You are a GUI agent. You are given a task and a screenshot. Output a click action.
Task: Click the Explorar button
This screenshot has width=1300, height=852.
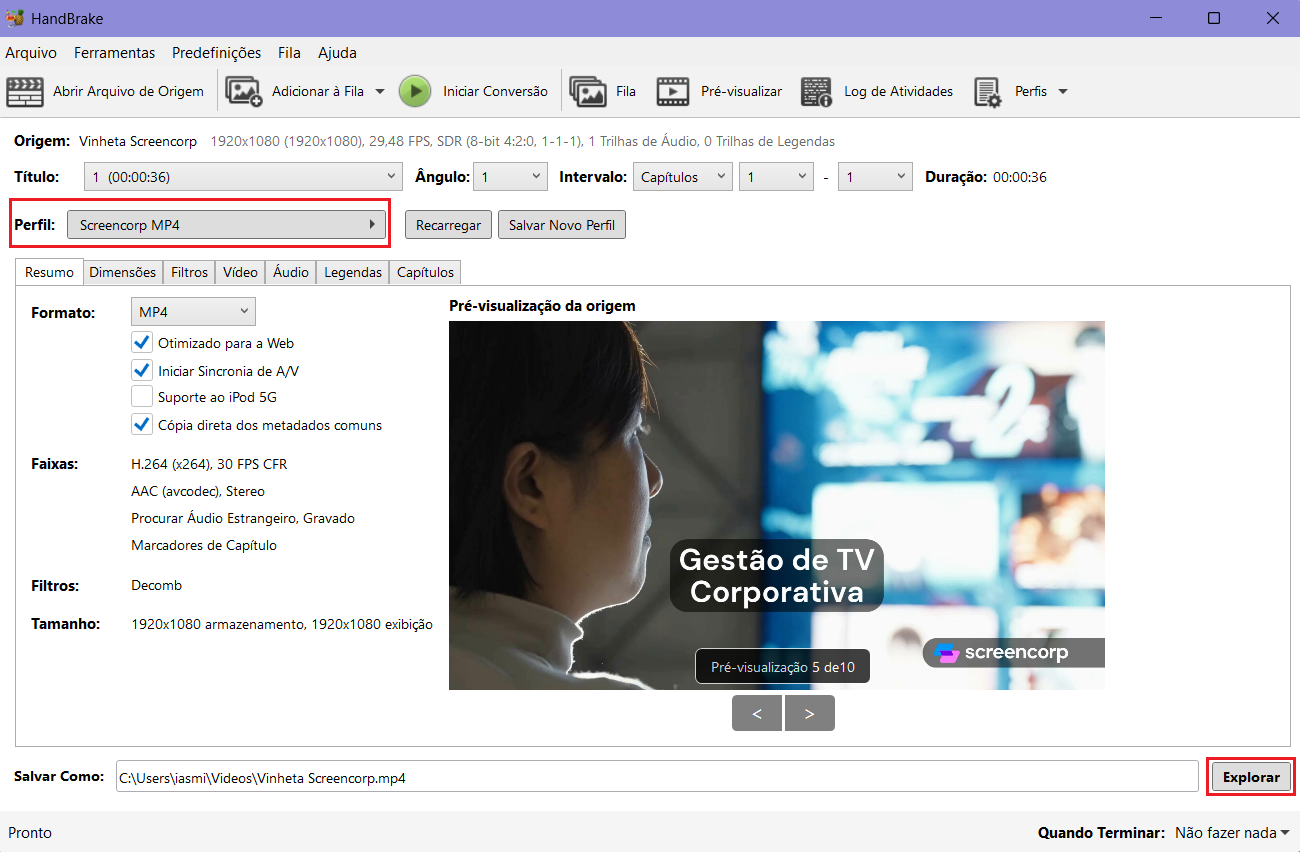click(x=1251, y=777)
